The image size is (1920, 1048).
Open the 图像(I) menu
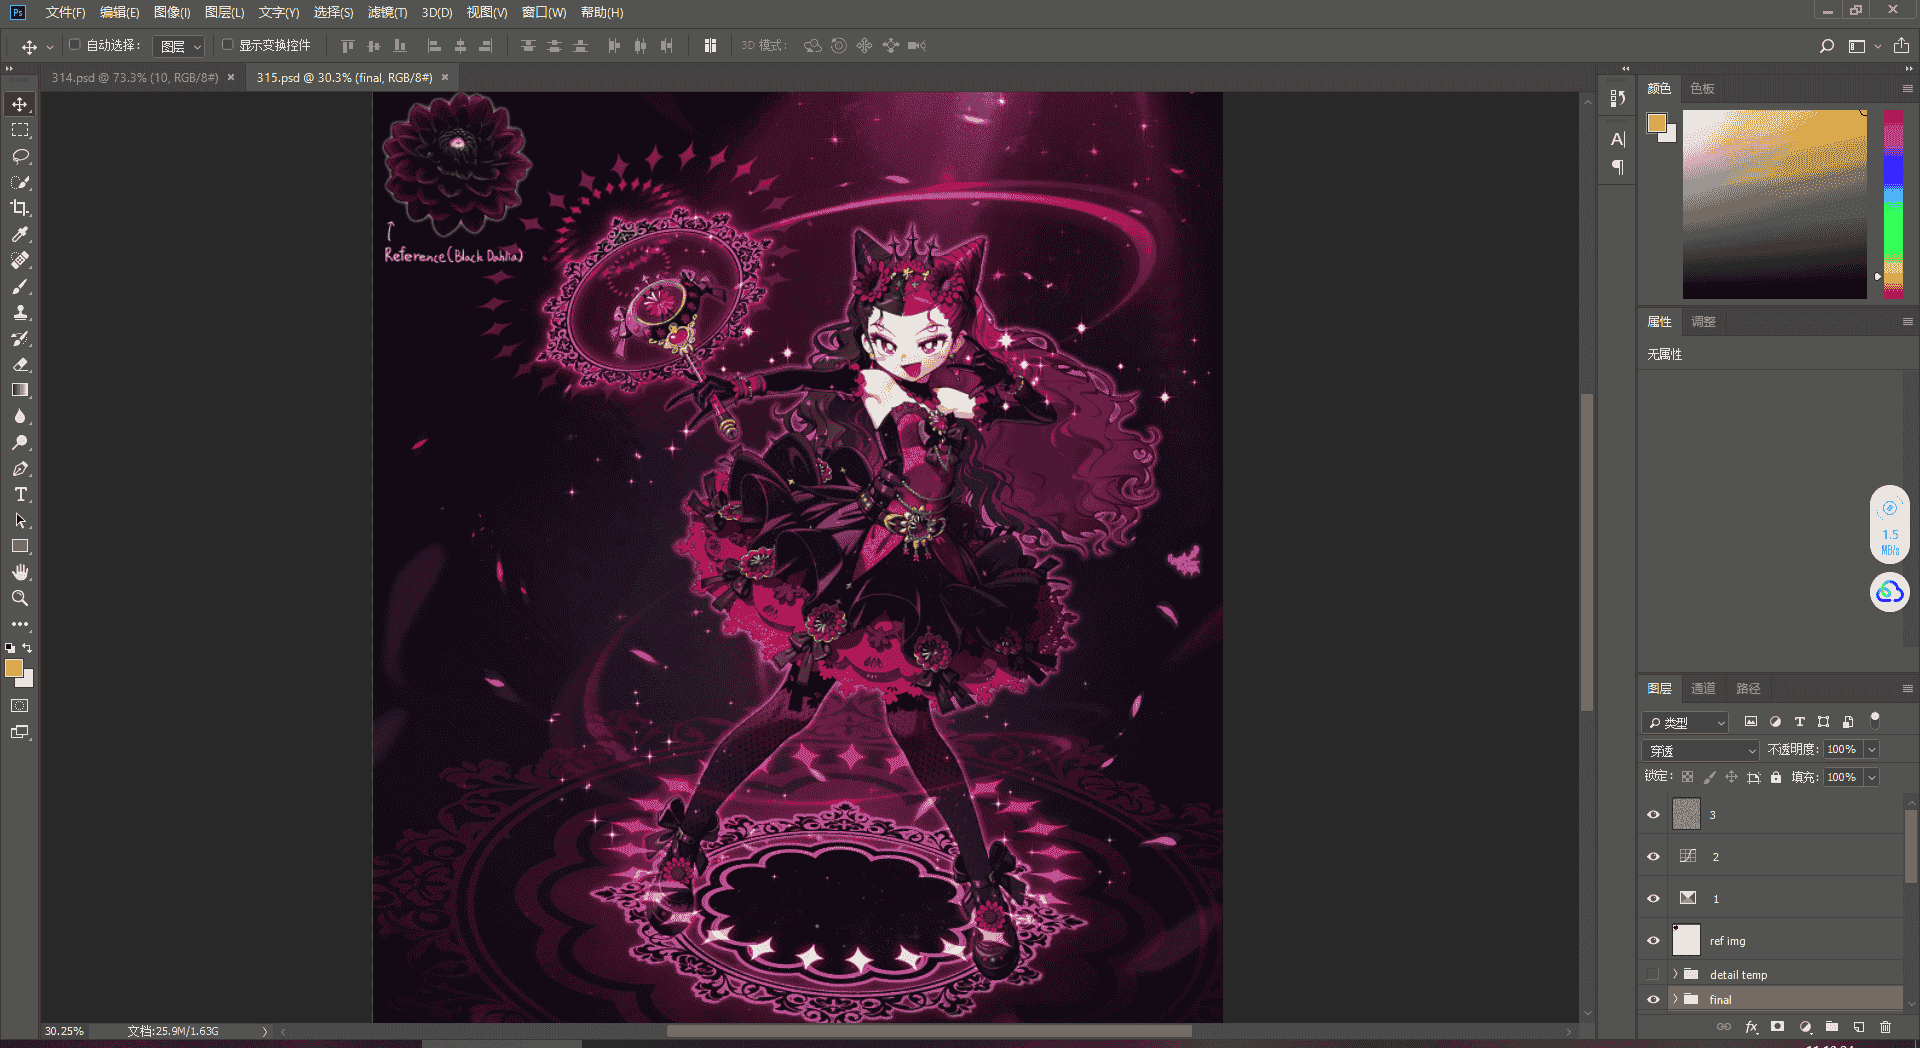(x=172, y=12)
